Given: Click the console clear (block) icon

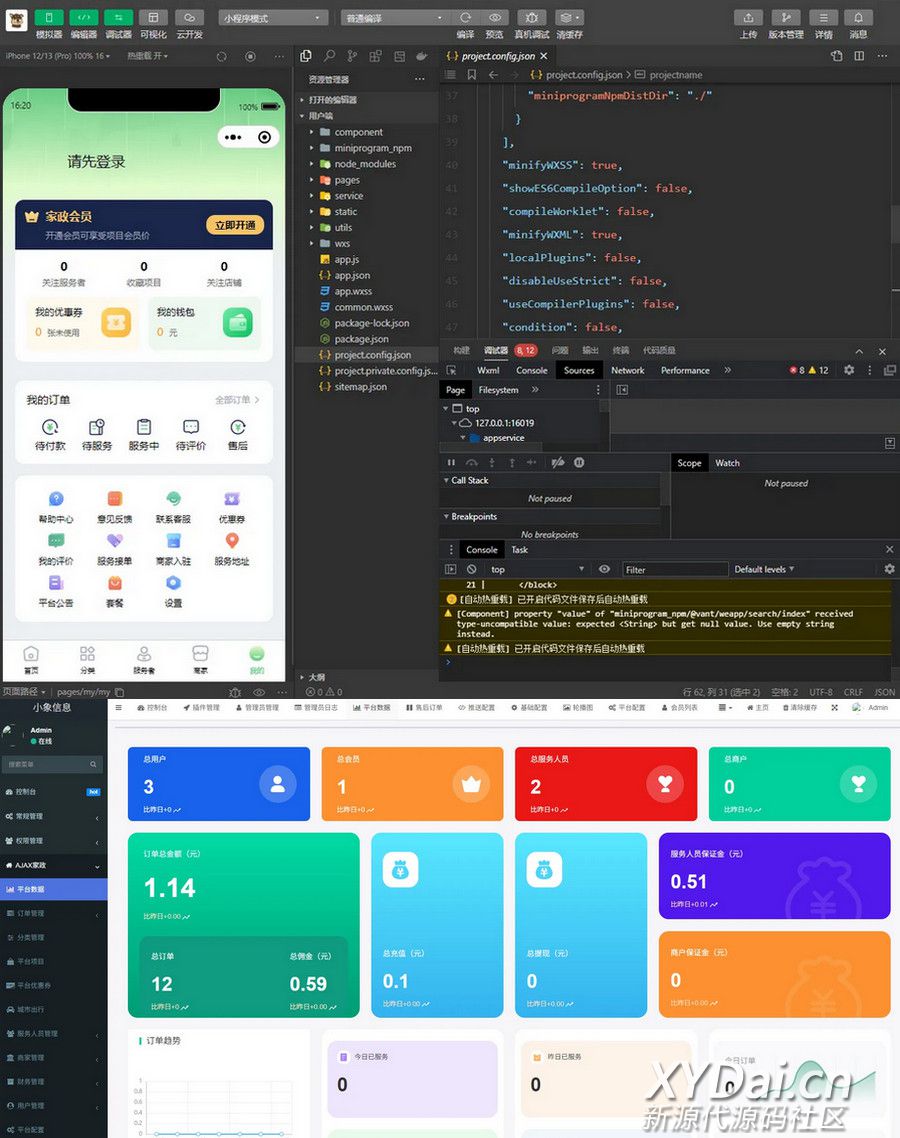Looking at the screenshot, I should click(x=471, y=569).
